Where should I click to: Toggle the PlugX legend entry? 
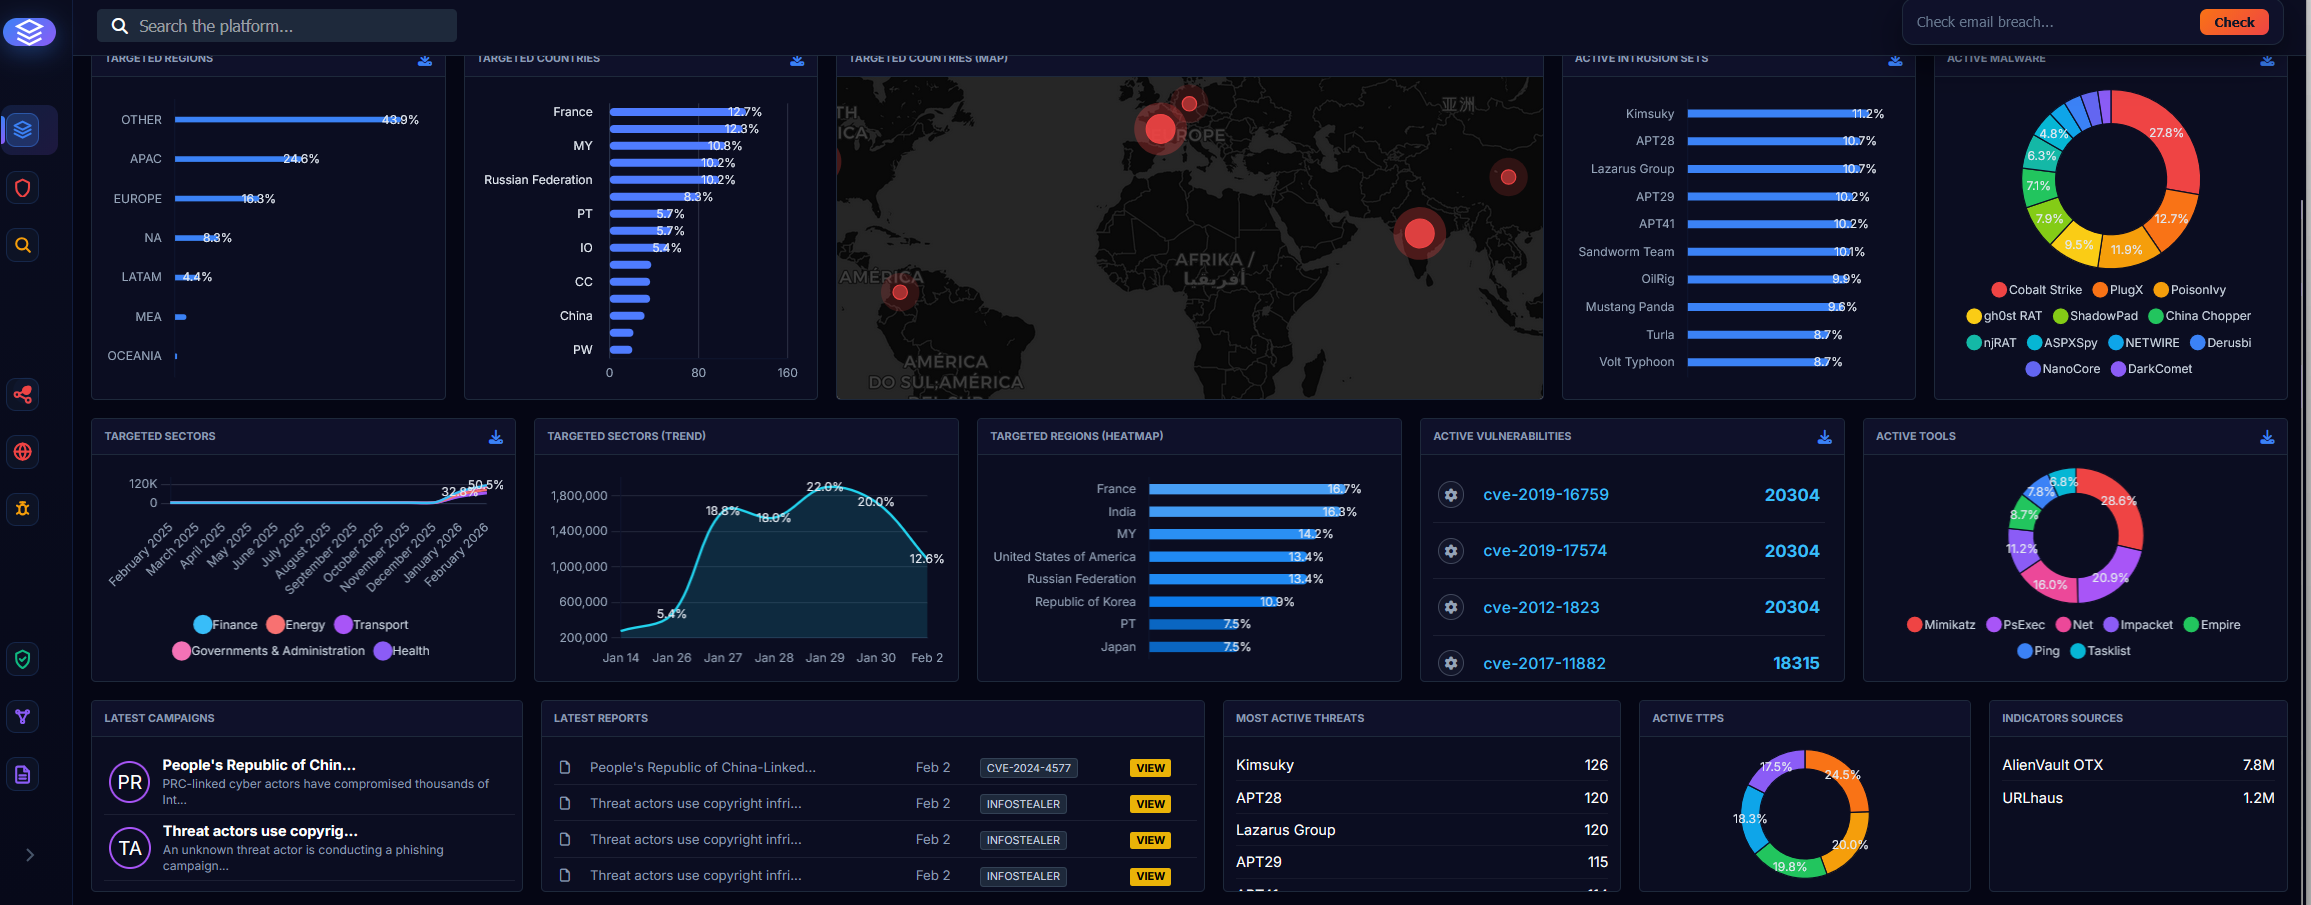[x=2118, y=290]
